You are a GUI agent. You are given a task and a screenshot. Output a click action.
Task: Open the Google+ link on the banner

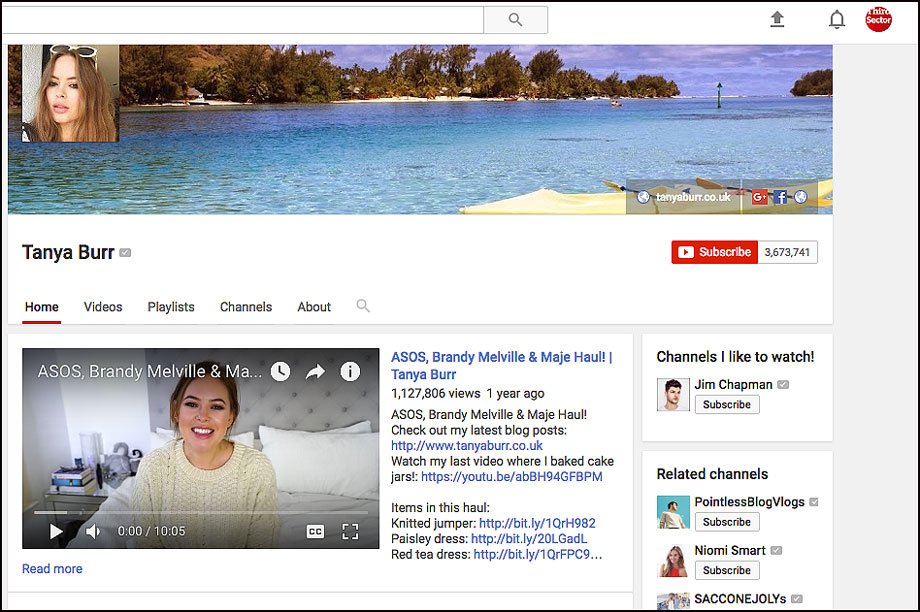(x=759, y=197)
